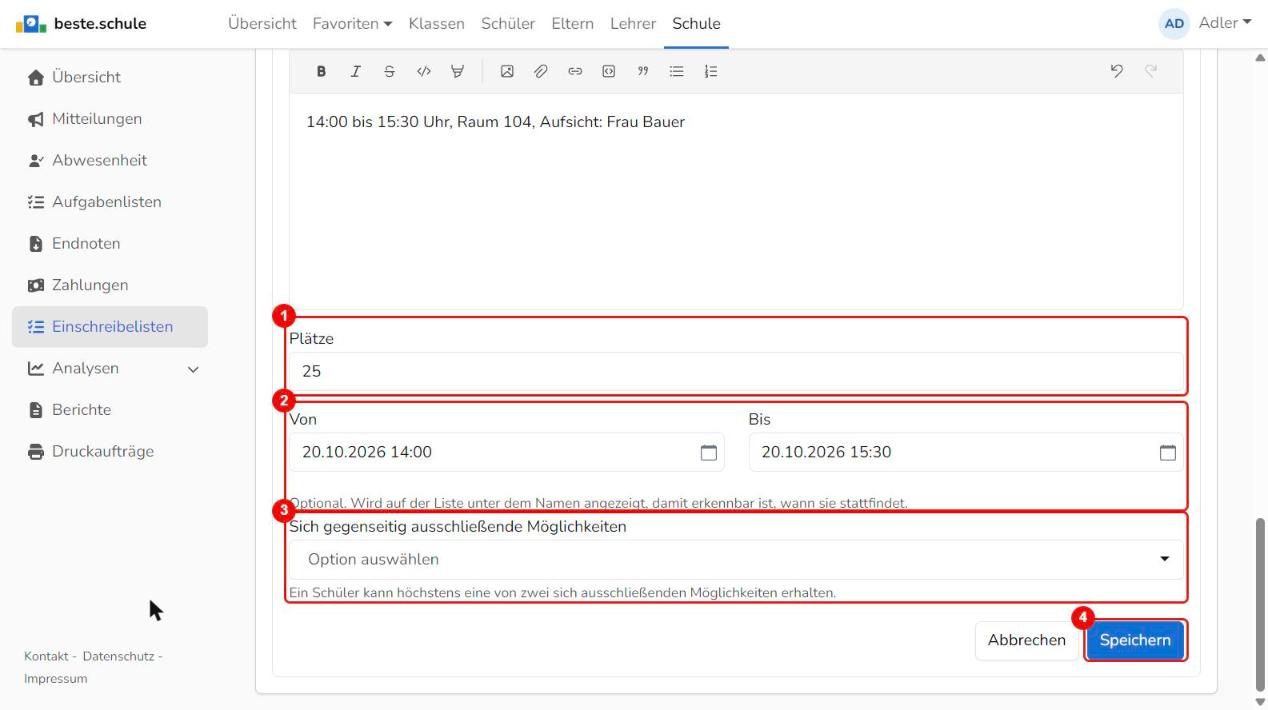Insert a code block
Image resolution: width=1268 pixels, height=710 pixels.
(x=609, y=71)
